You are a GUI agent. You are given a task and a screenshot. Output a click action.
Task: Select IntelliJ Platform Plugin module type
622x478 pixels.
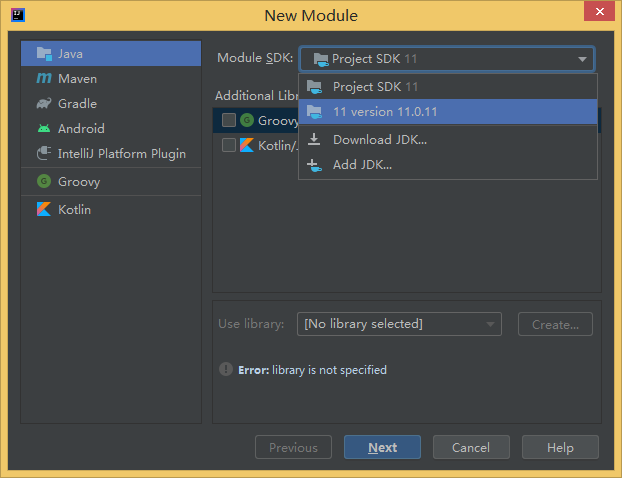(x=111, y=154)
